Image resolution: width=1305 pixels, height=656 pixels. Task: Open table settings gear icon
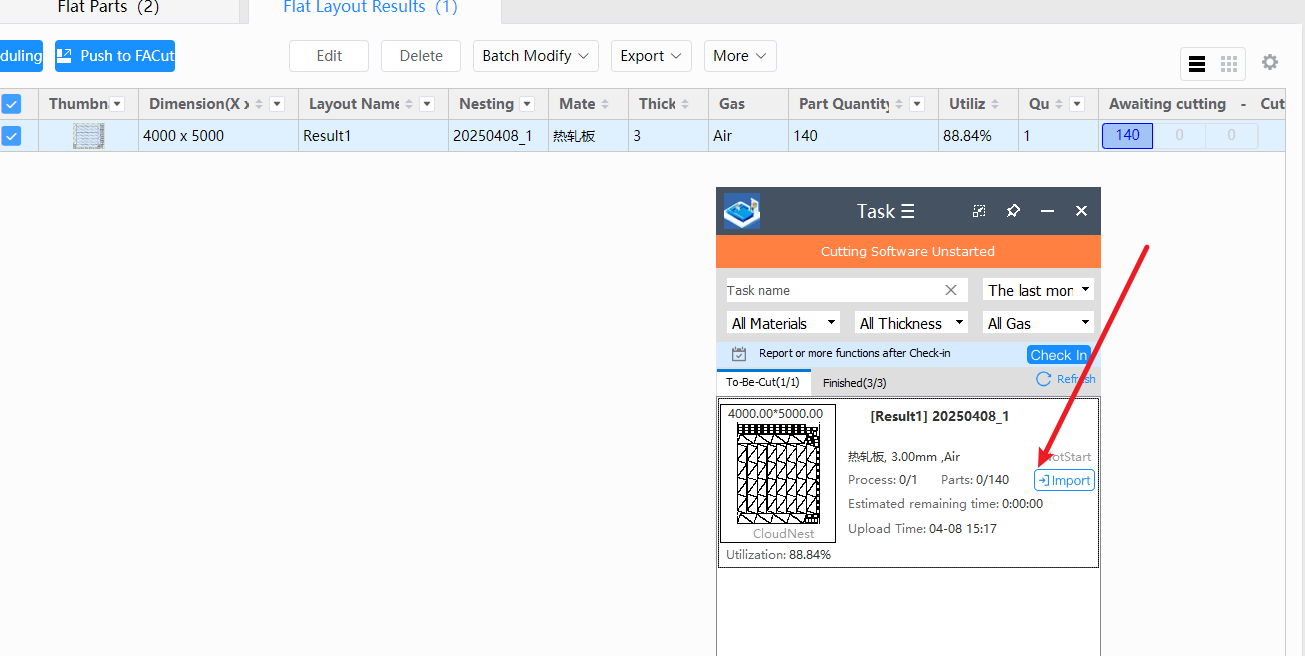tap(1269, 62)
